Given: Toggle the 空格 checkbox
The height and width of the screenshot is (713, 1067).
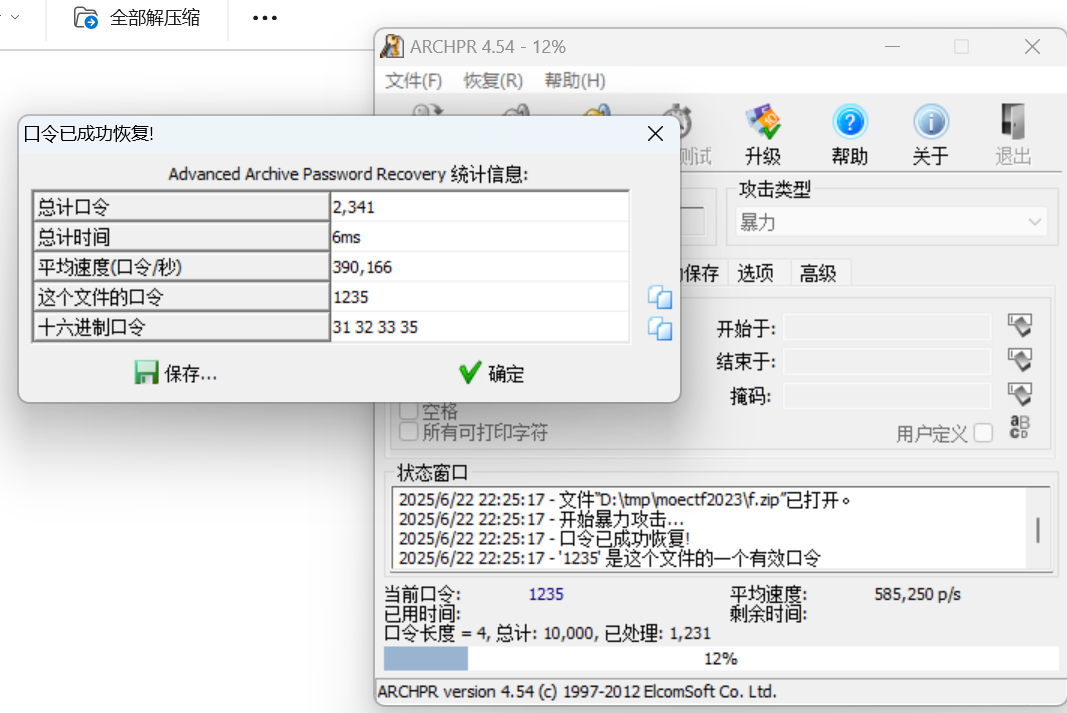Looking at the screenshot, I should pyautogui.click(x=408, y=411).
